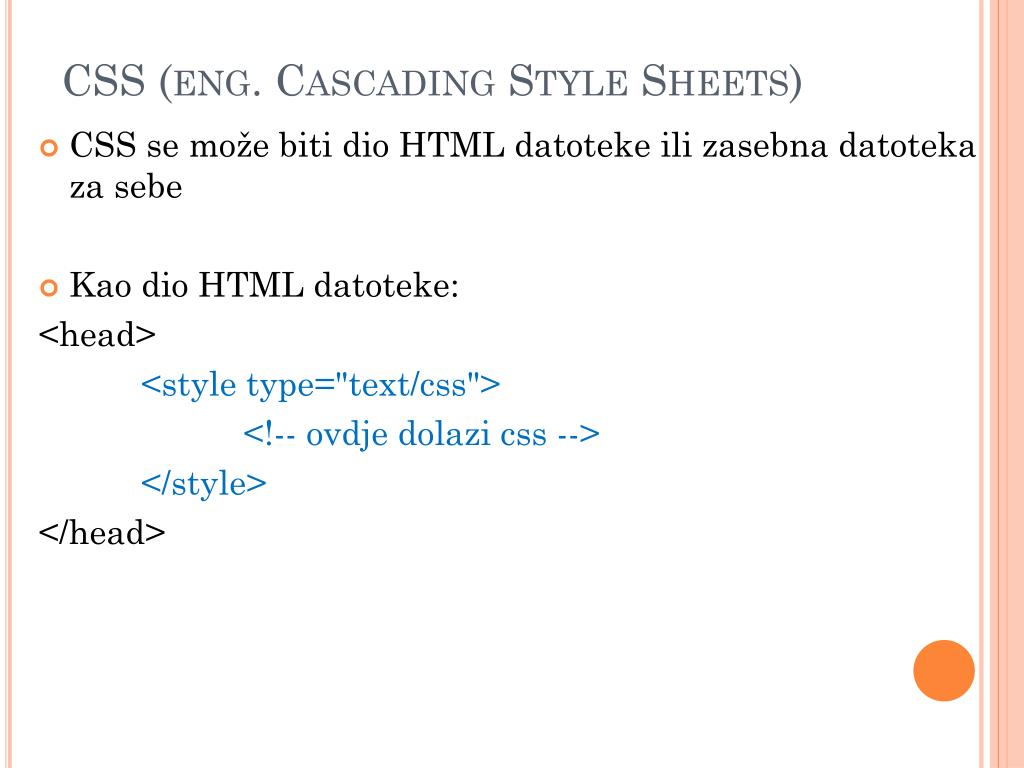The width and height of the screenshot is (1024, 768).
Task: Click the closing </head> tag text
Action: click(102, 532)
